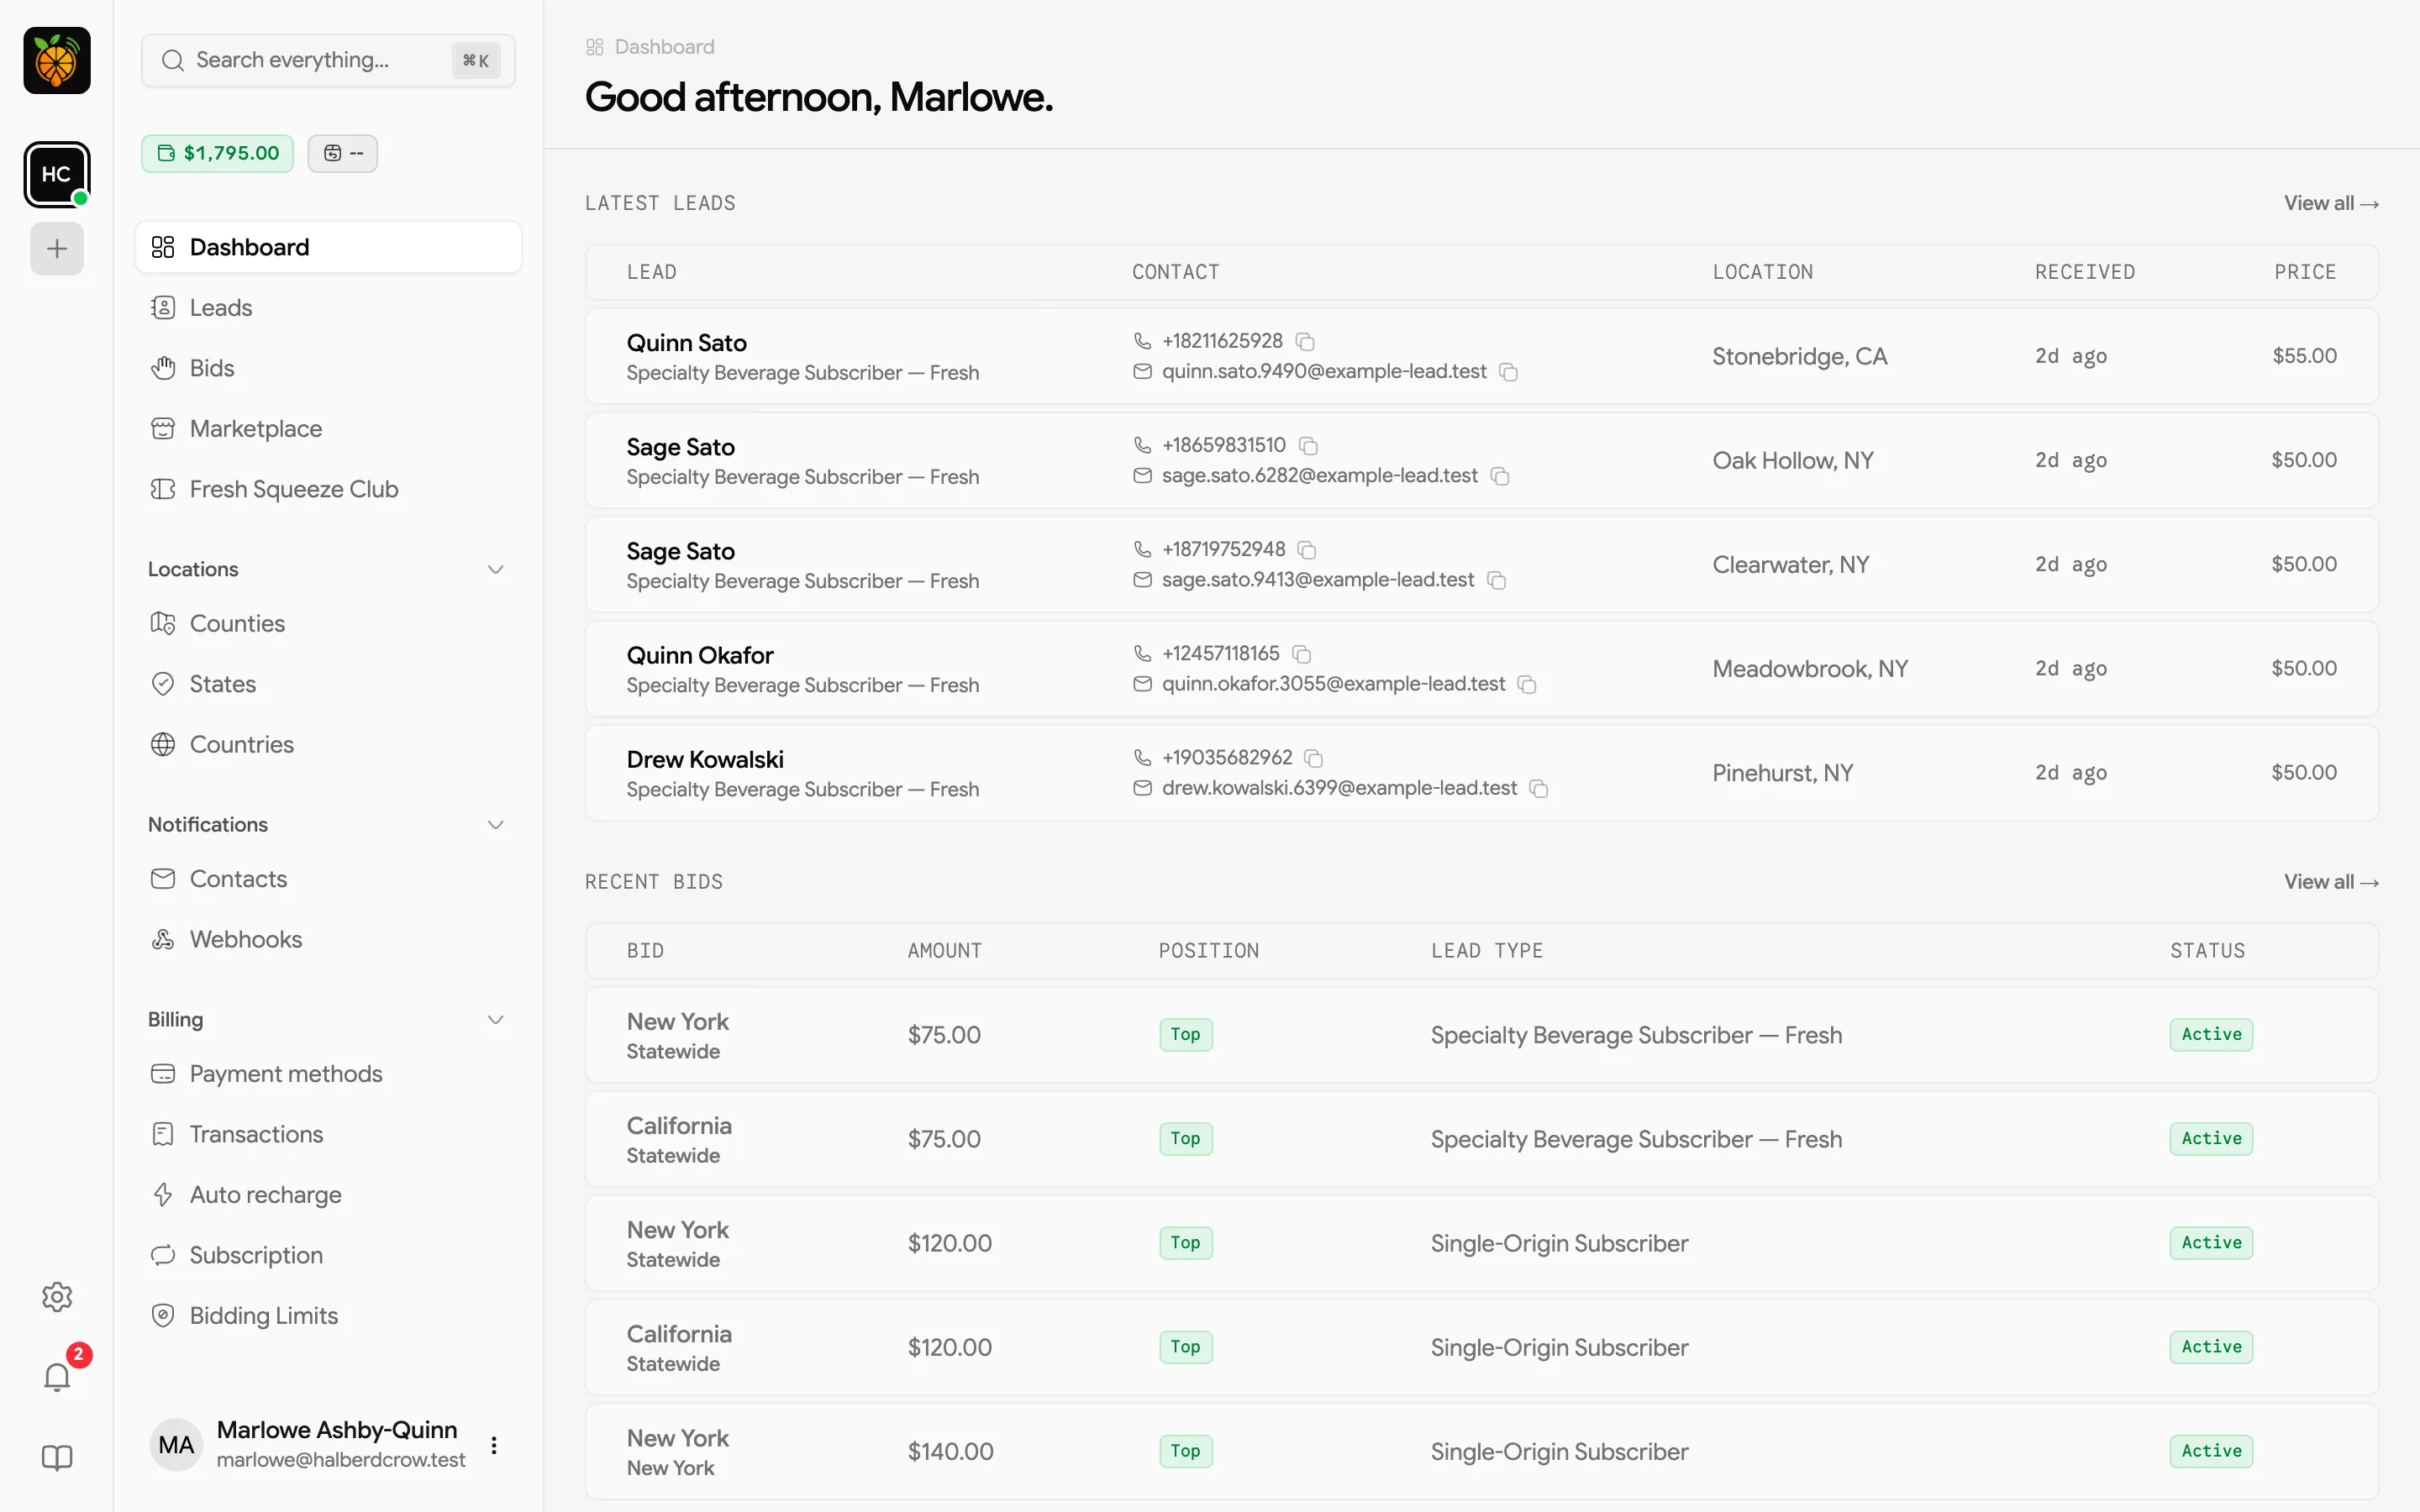Open user menu three-dot button

494,1445
